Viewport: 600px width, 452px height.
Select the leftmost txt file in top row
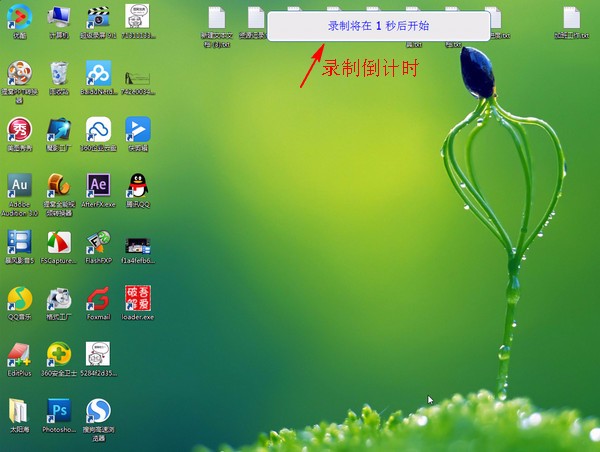point(217,27)
